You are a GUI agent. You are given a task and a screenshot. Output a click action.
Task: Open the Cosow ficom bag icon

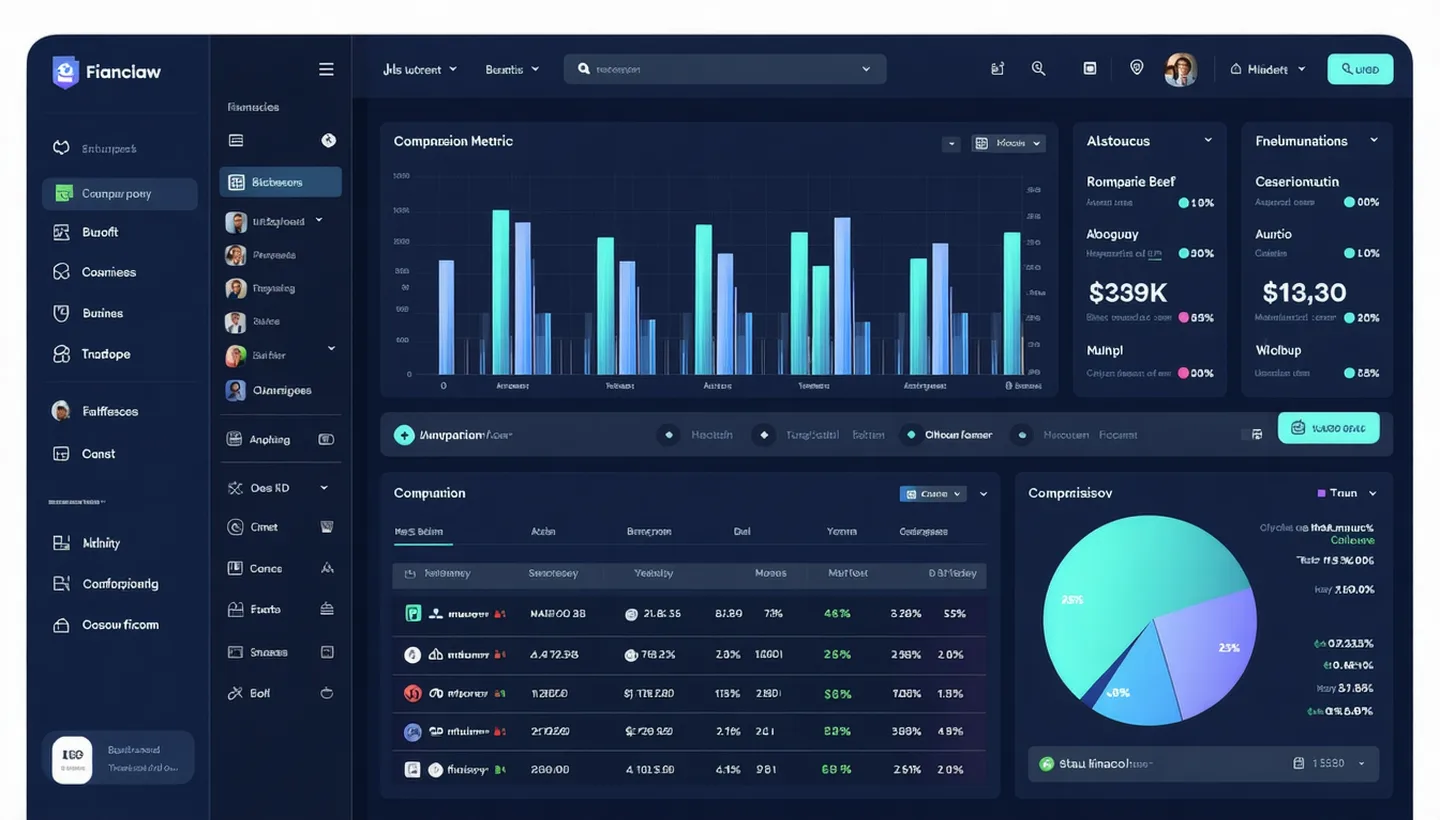pos(62,625)
